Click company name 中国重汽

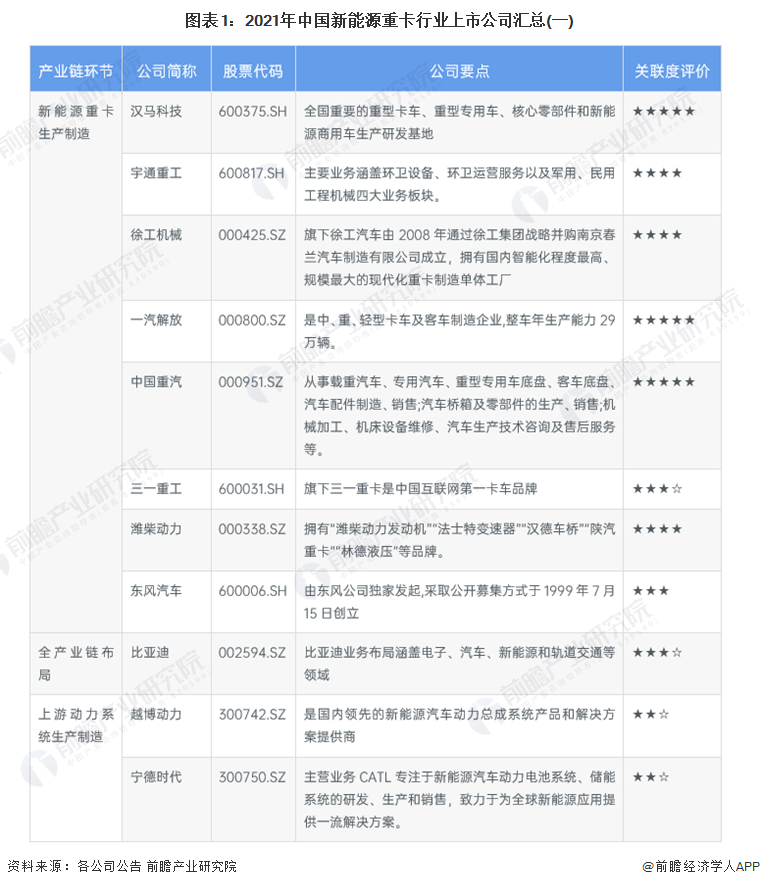[x=156, y=382]
